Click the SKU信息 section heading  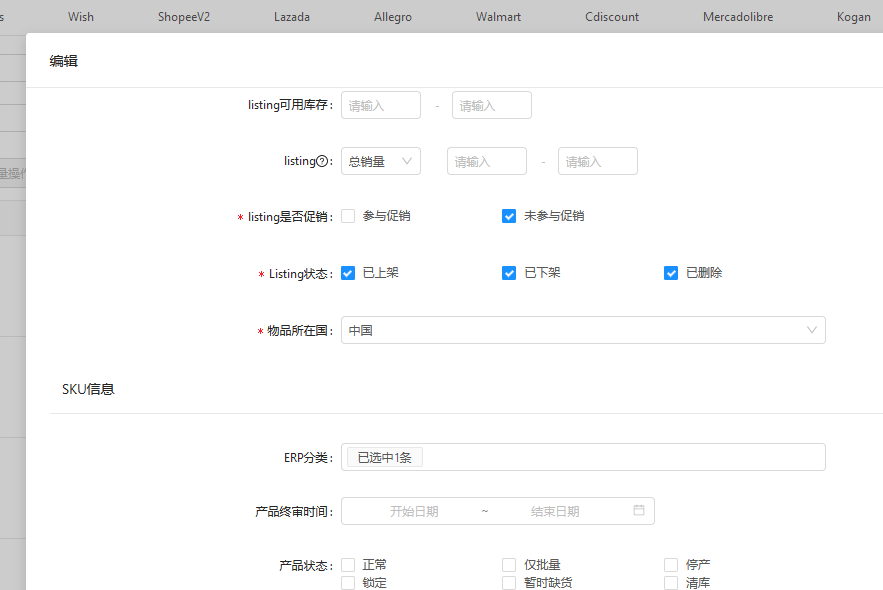88,389
